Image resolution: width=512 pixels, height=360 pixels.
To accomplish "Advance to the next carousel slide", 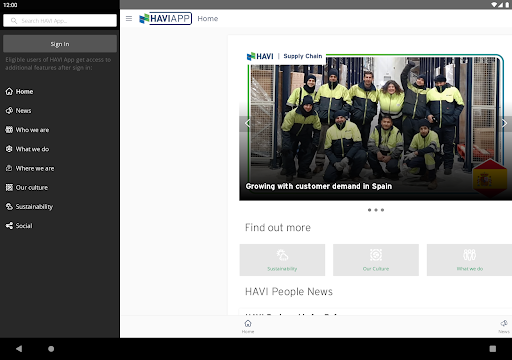I will pyautogui.click(x=505, y=123).
